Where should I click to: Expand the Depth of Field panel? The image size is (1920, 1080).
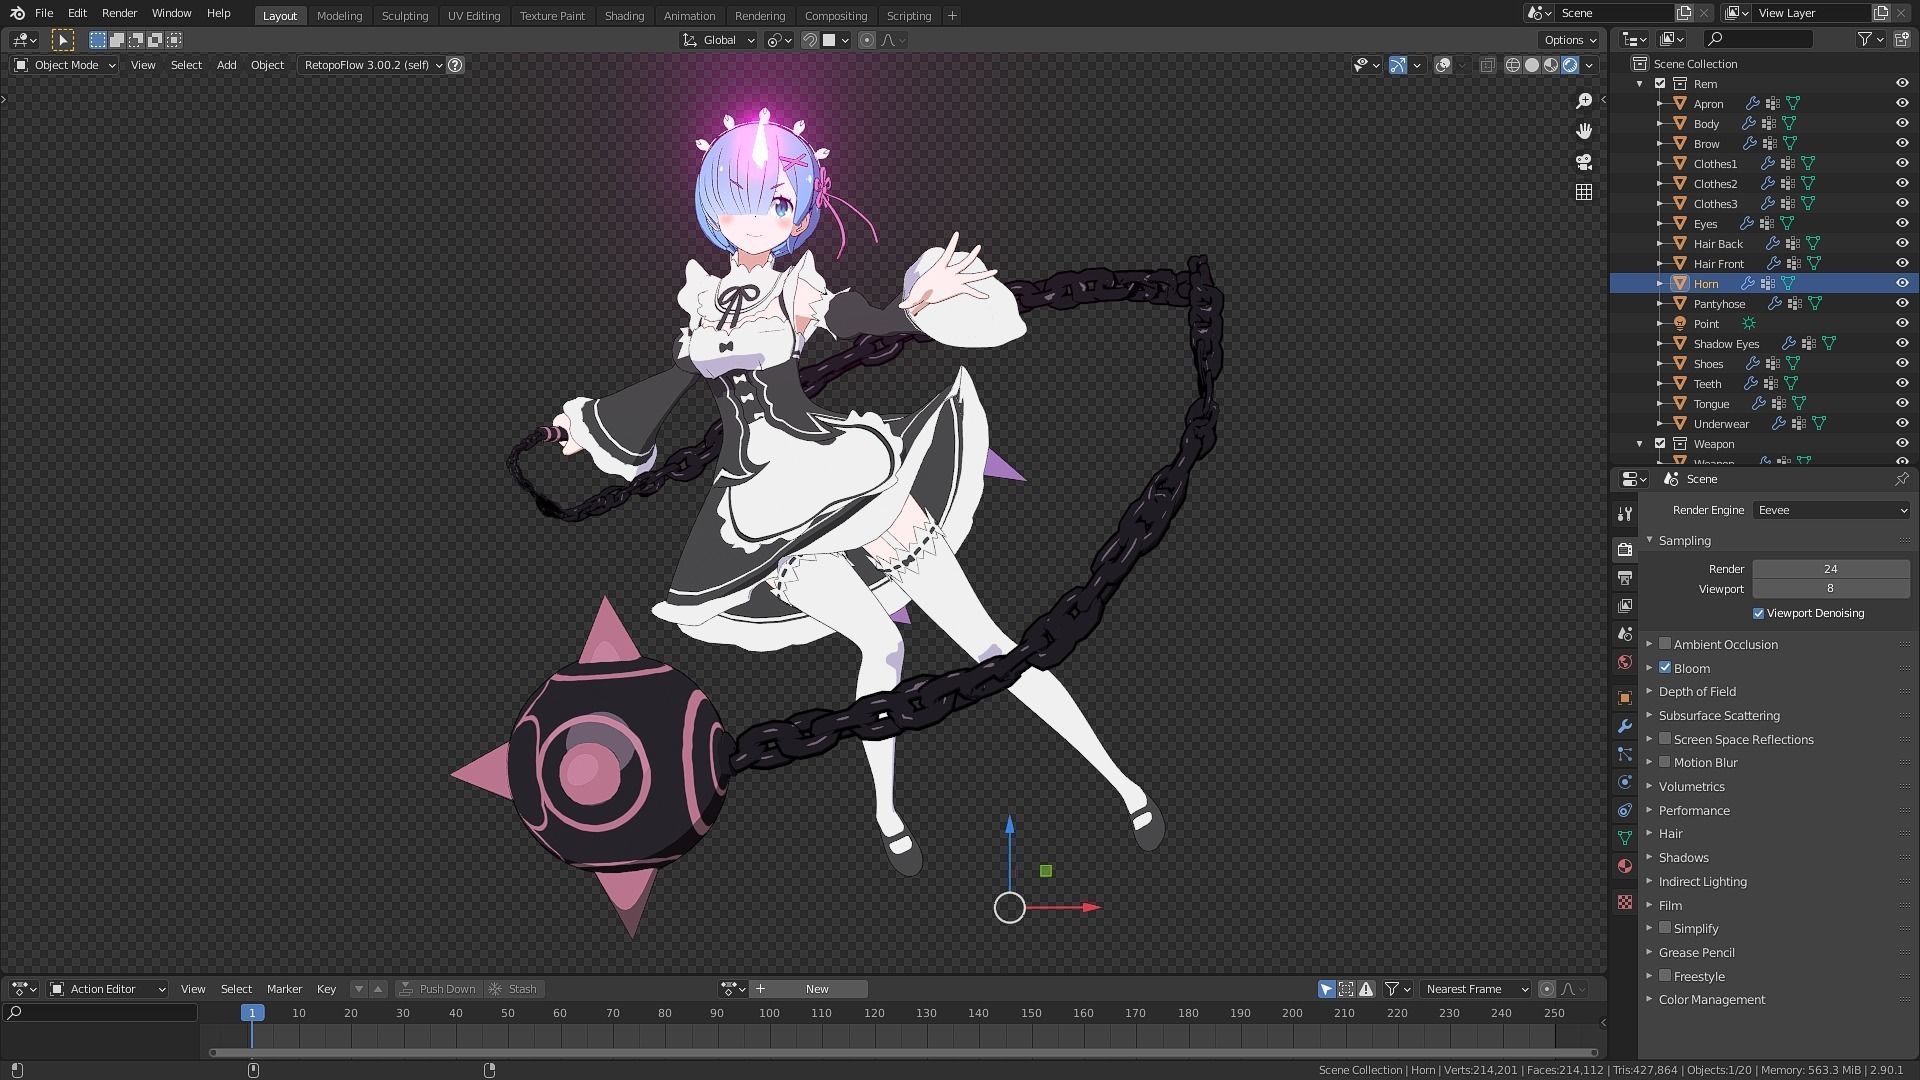tap(1696, 692)
